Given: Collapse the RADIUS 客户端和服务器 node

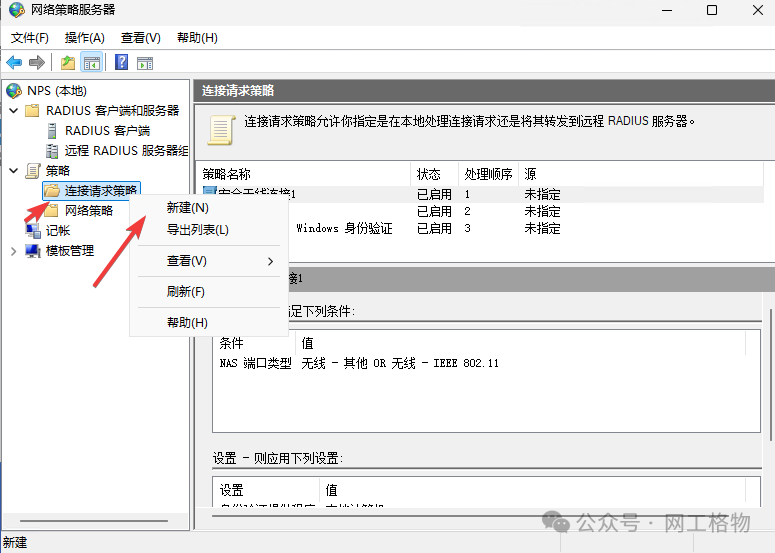Looking at the screenshot, I should pos(14,110).
